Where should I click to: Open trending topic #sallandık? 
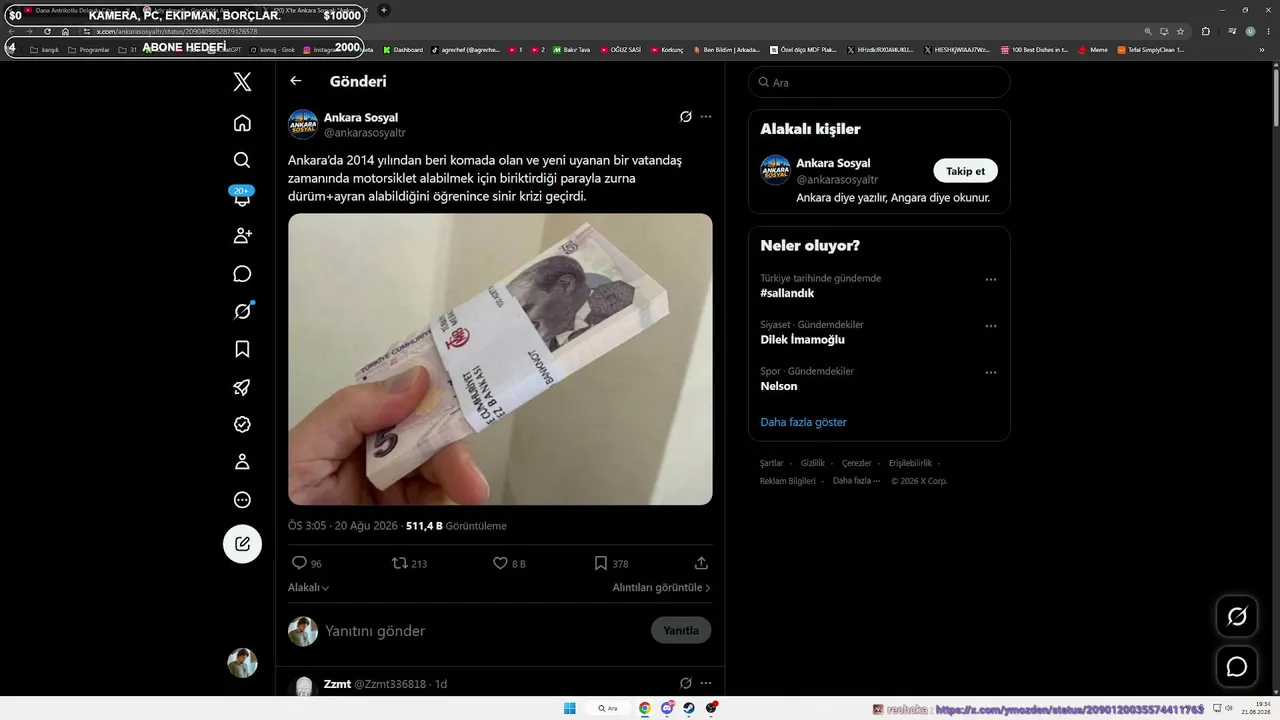click(x=787, y=293)
